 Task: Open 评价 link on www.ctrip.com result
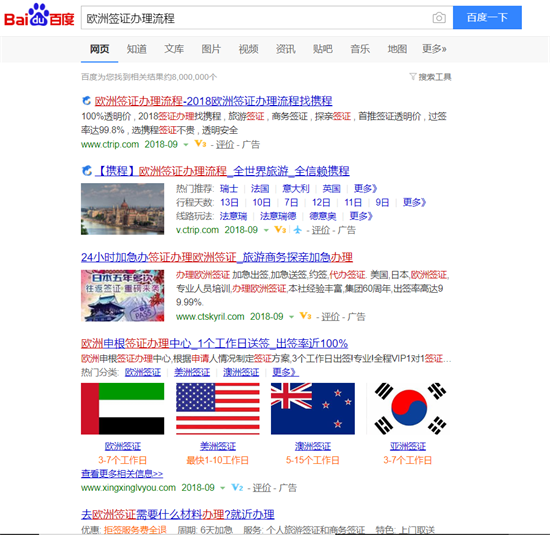(224, 145)
